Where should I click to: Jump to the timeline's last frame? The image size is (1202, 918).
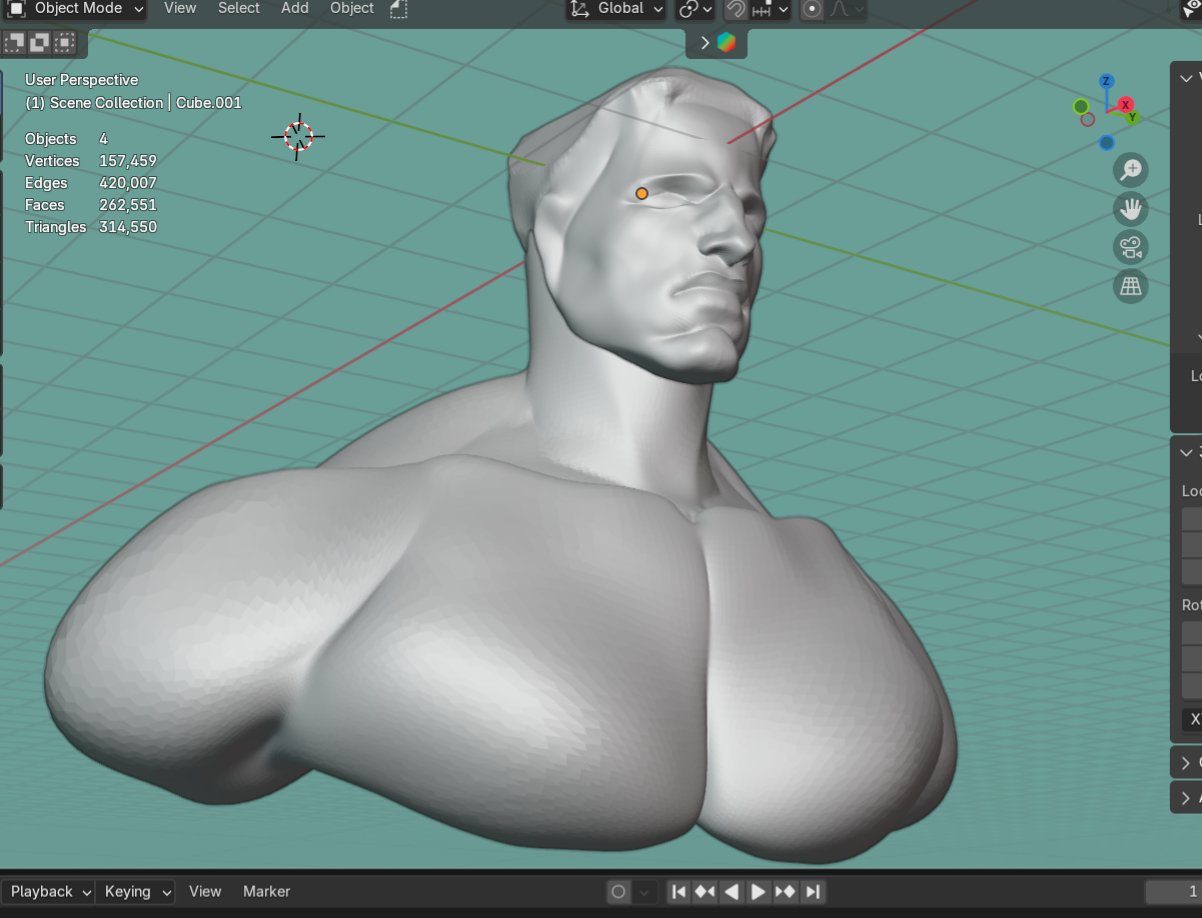click(x=813, y=892)
